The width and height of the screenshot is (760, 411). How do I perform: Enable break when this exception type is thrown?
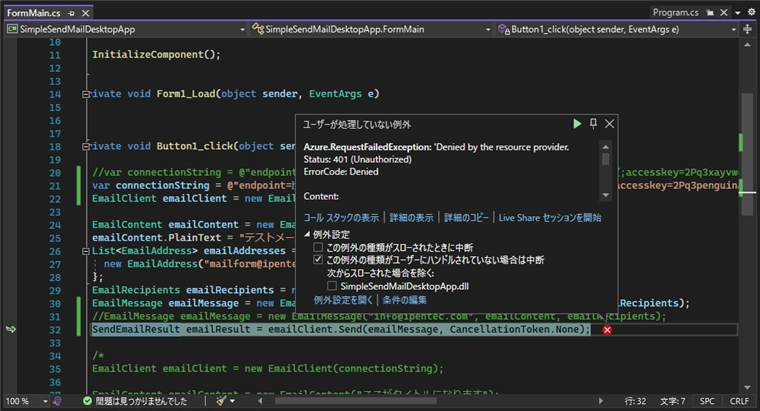point(318,247)
